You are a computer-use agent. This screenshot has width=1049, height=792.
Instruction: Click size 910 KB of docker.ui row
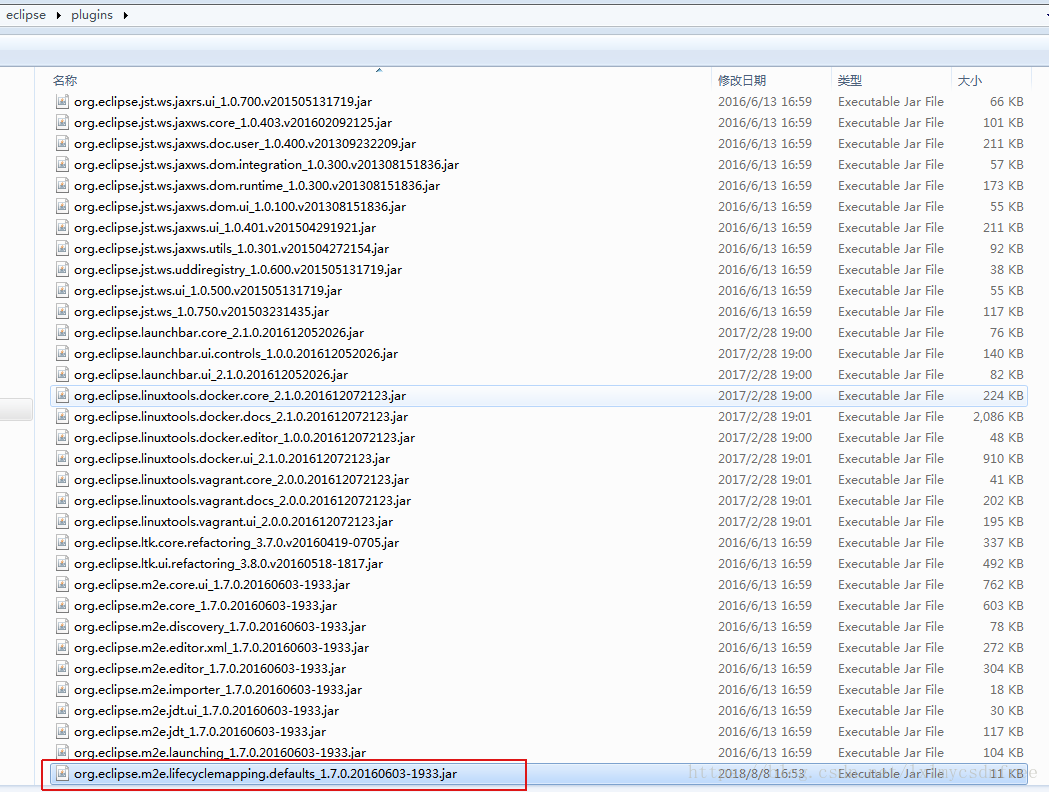click(x=1004, y=459)
